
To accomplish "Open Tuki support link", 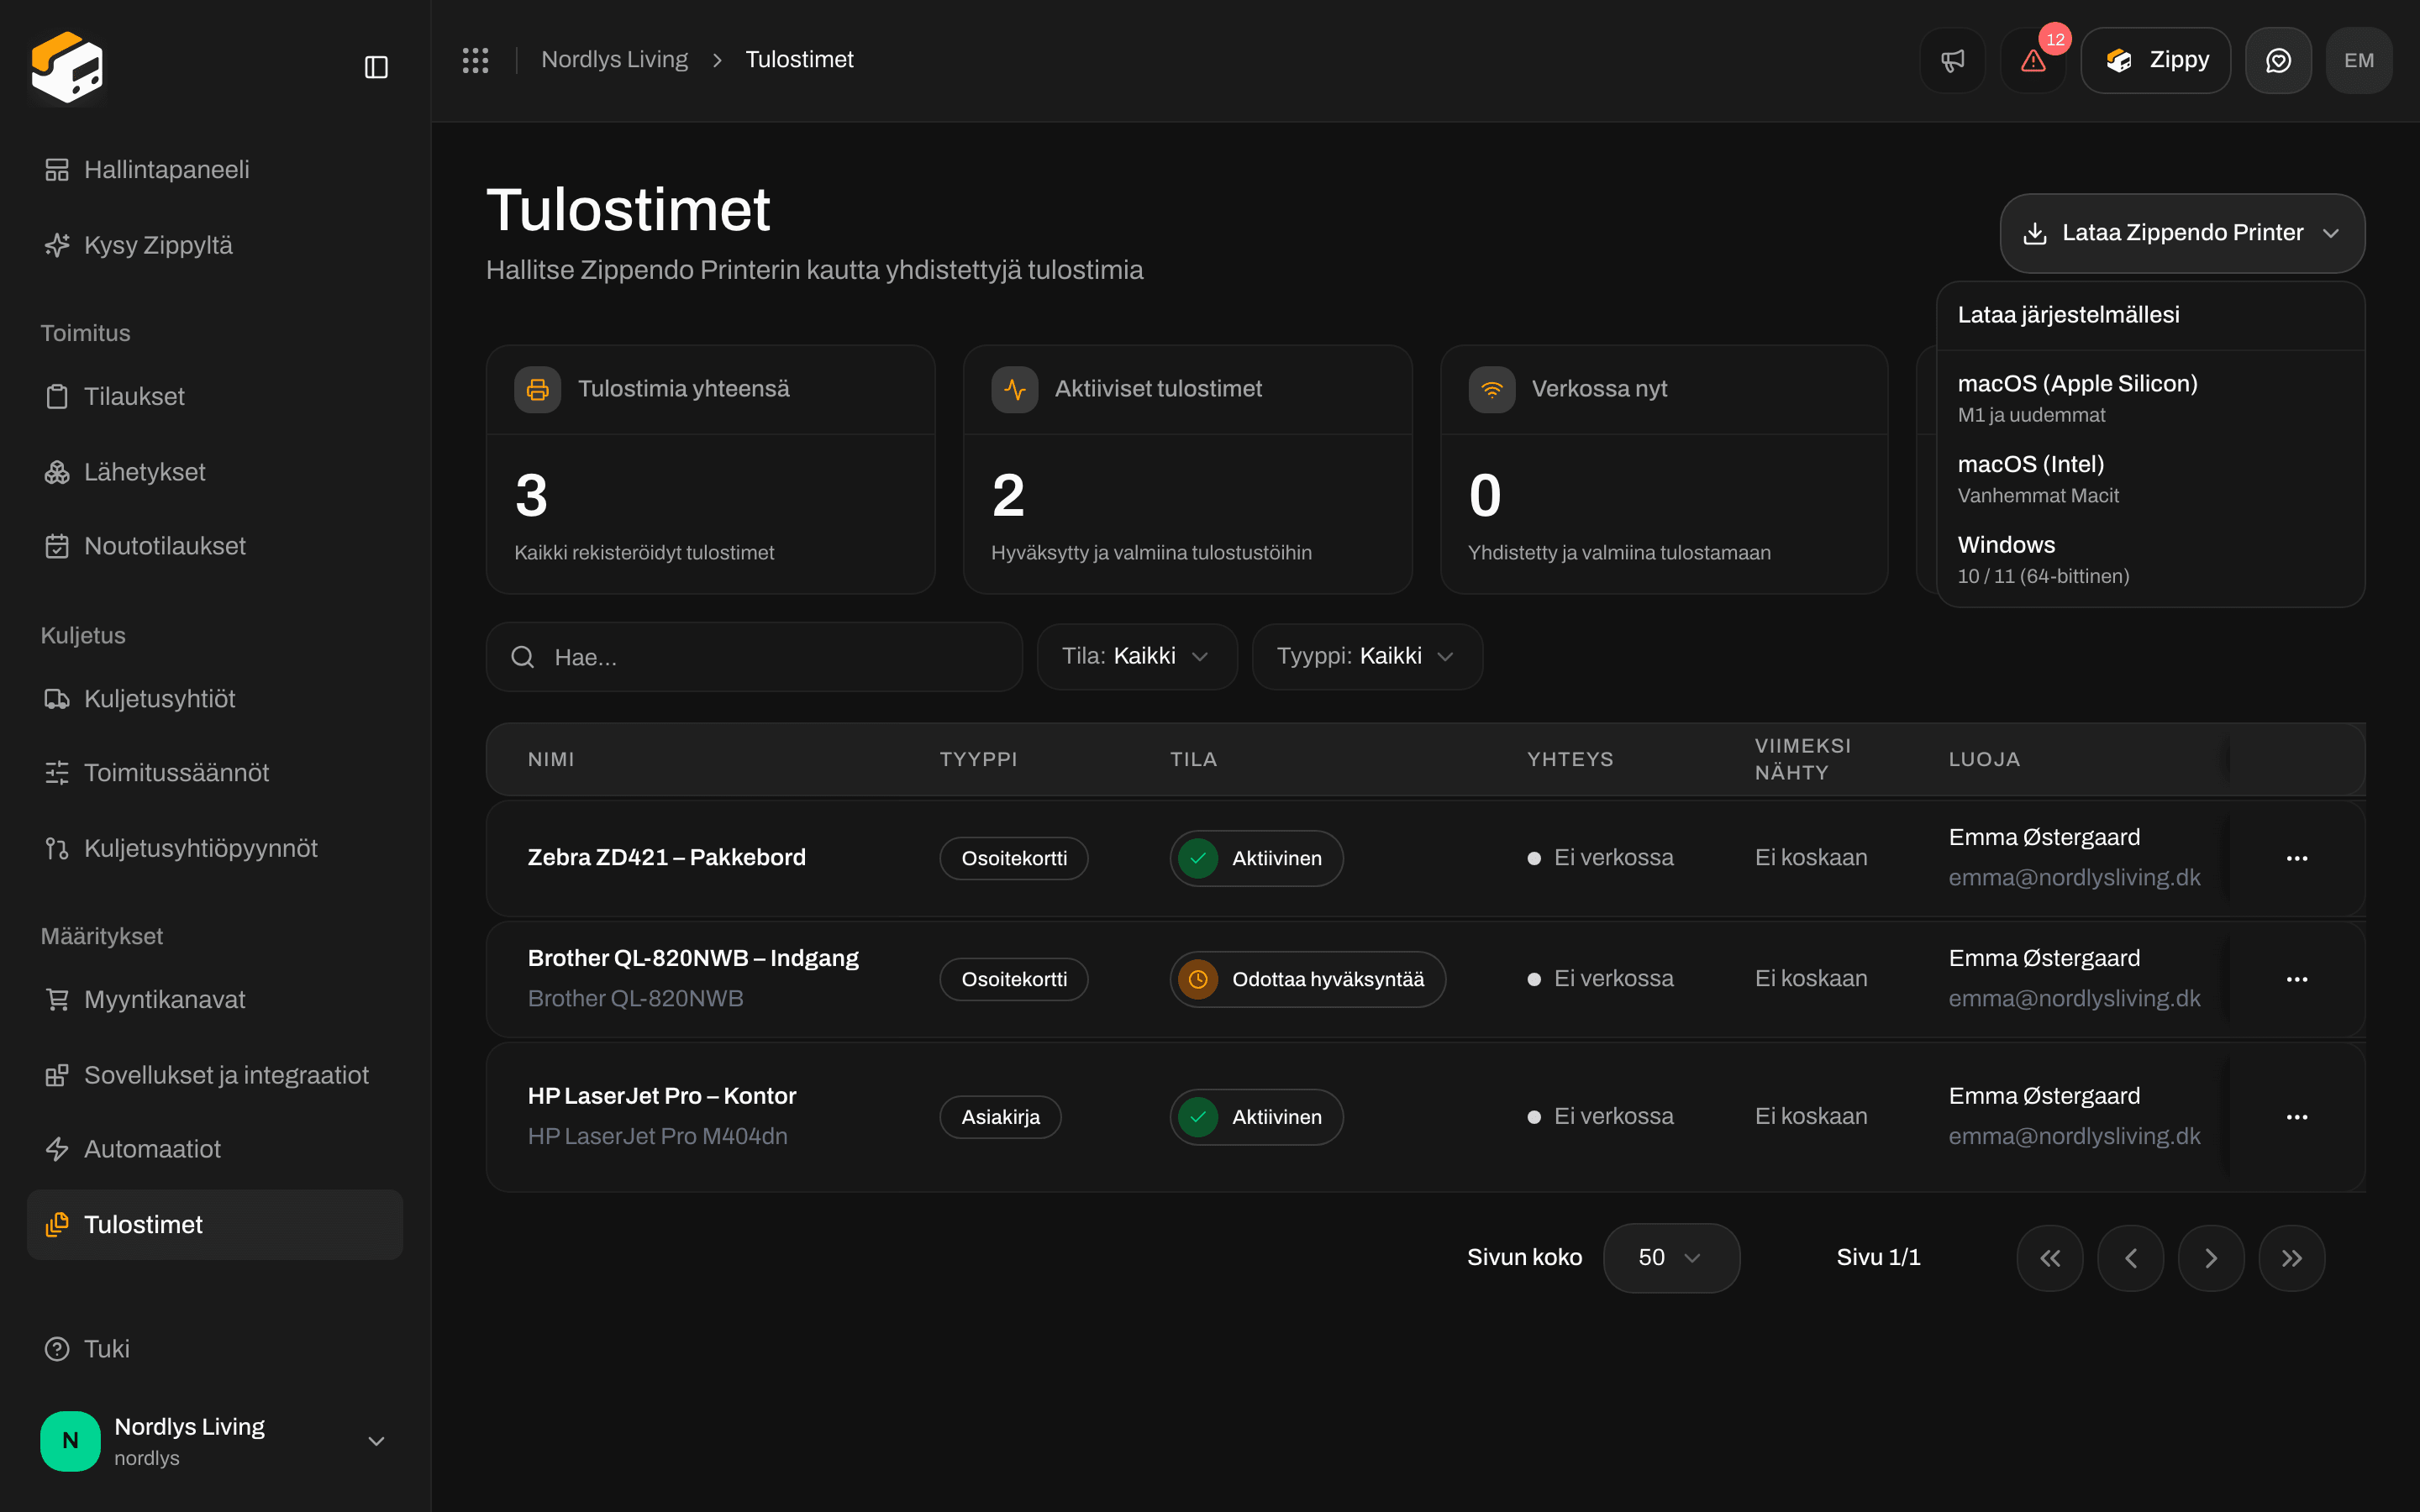I will tap(215, 1349).
